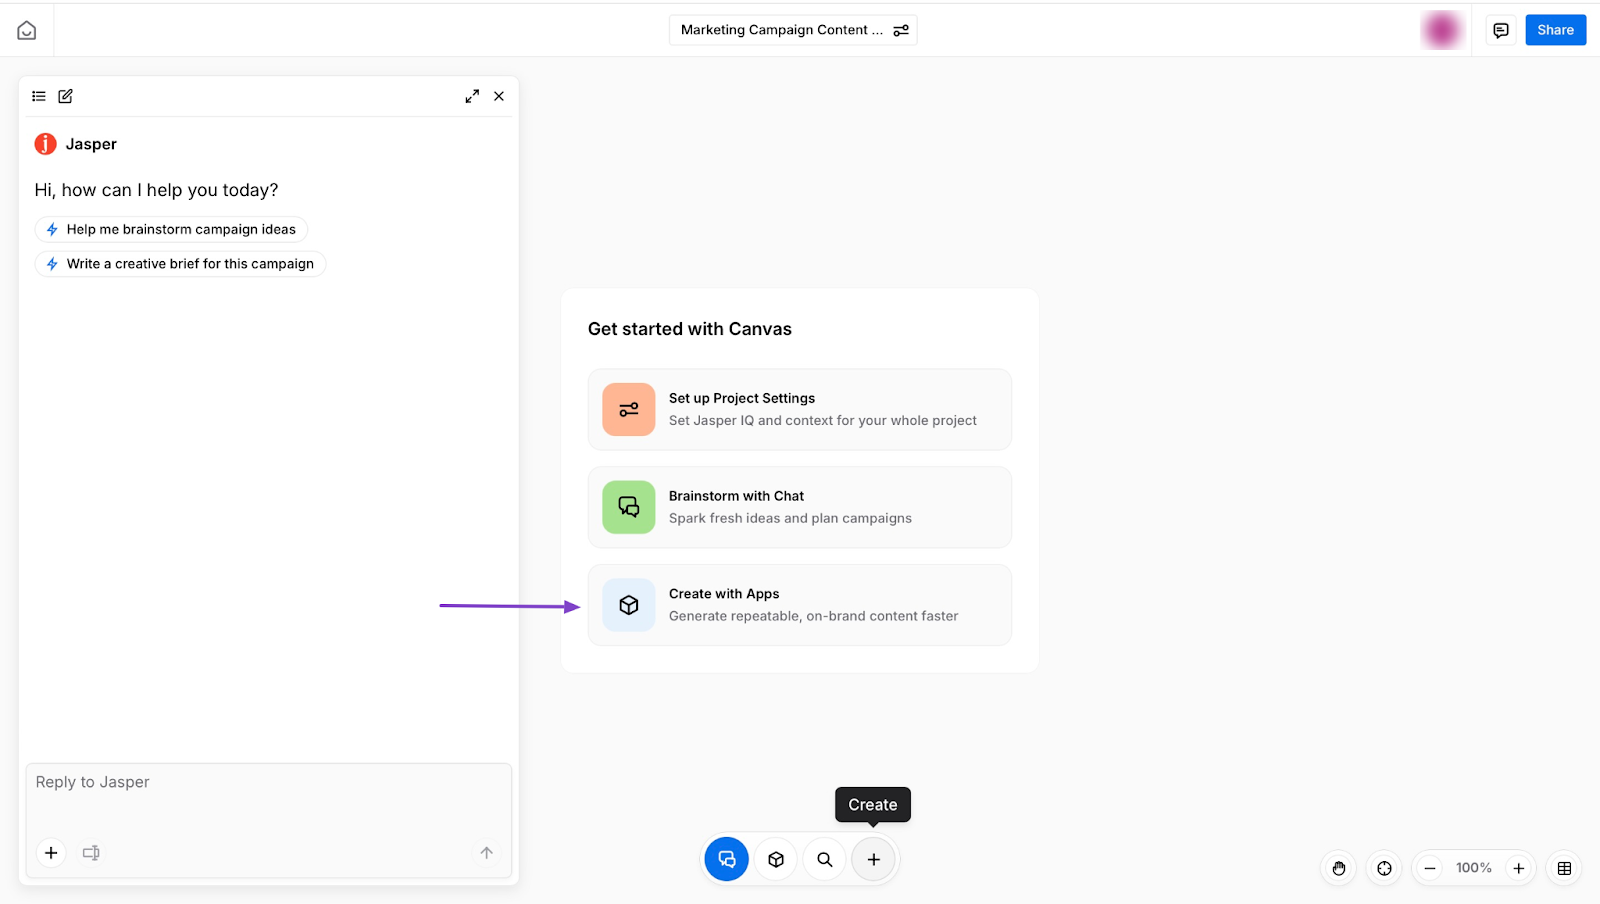Open chat history list icon

(x=39, y=96)
